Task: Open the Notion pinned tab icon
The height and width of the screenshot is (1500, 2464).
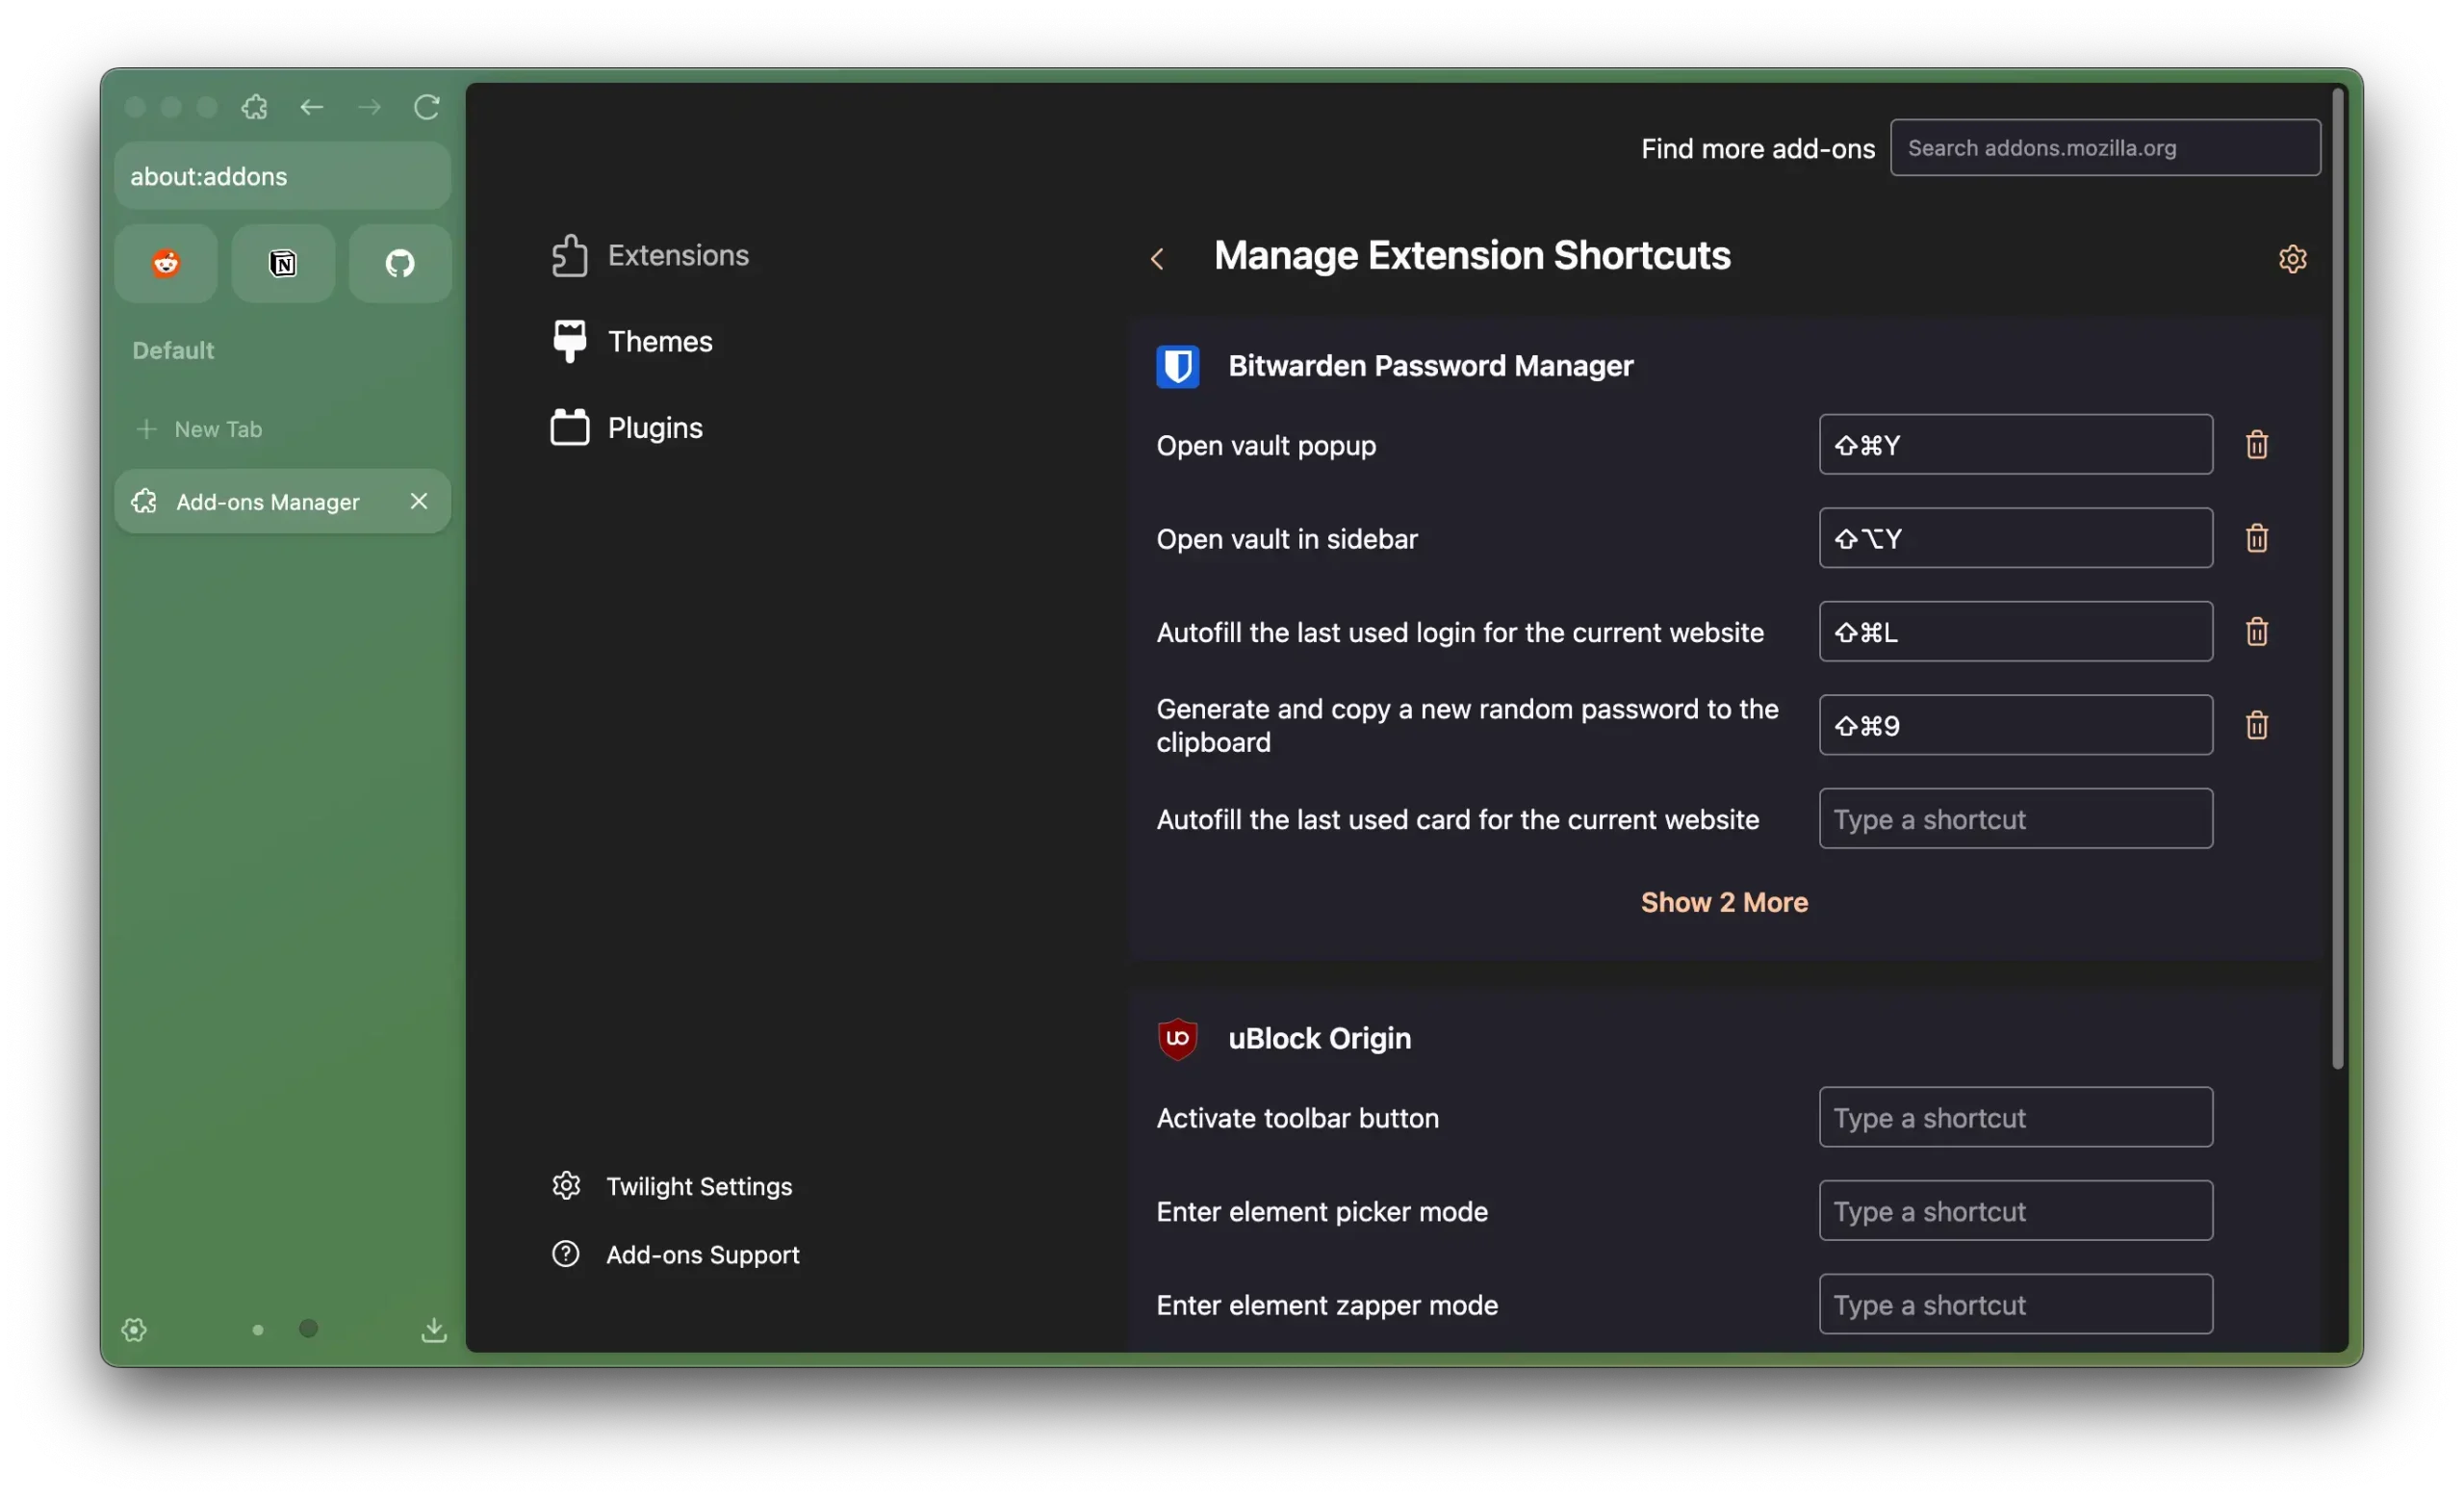Action: click(283, 264)
